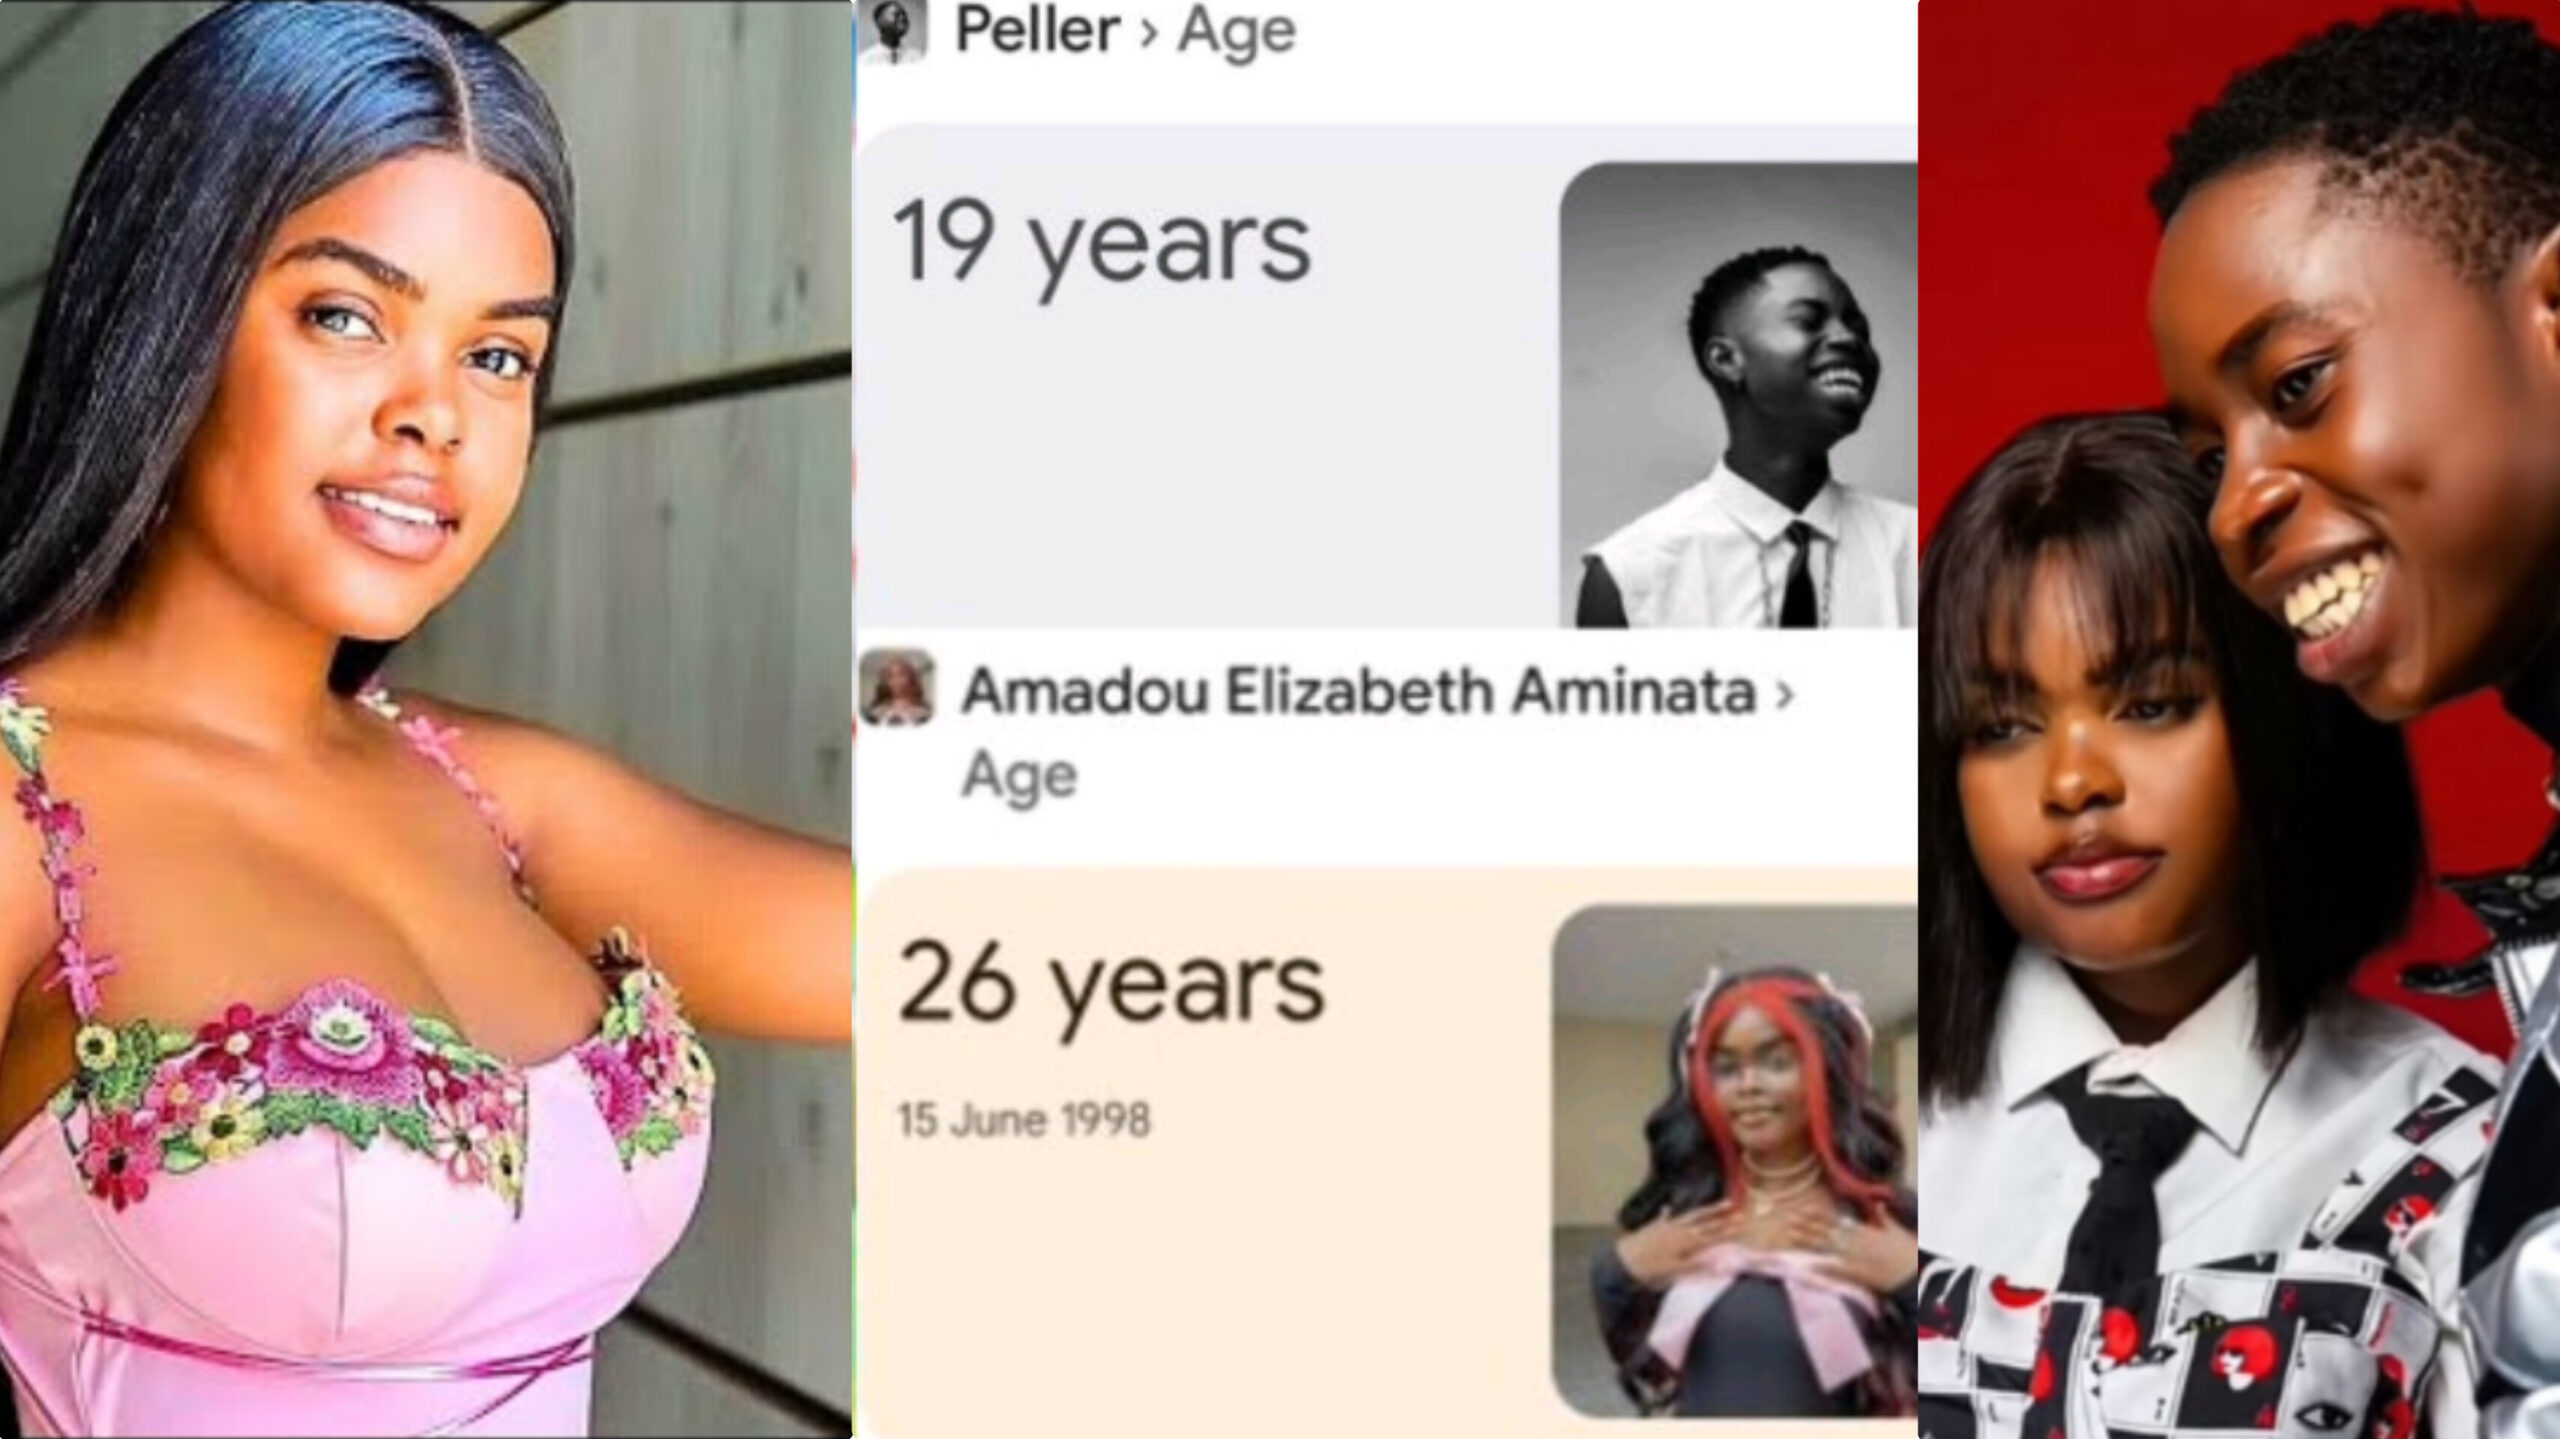Click the small Peller avatar icon
Viewport: 2560px width, 1439px height.
click(x=897, y=28)
